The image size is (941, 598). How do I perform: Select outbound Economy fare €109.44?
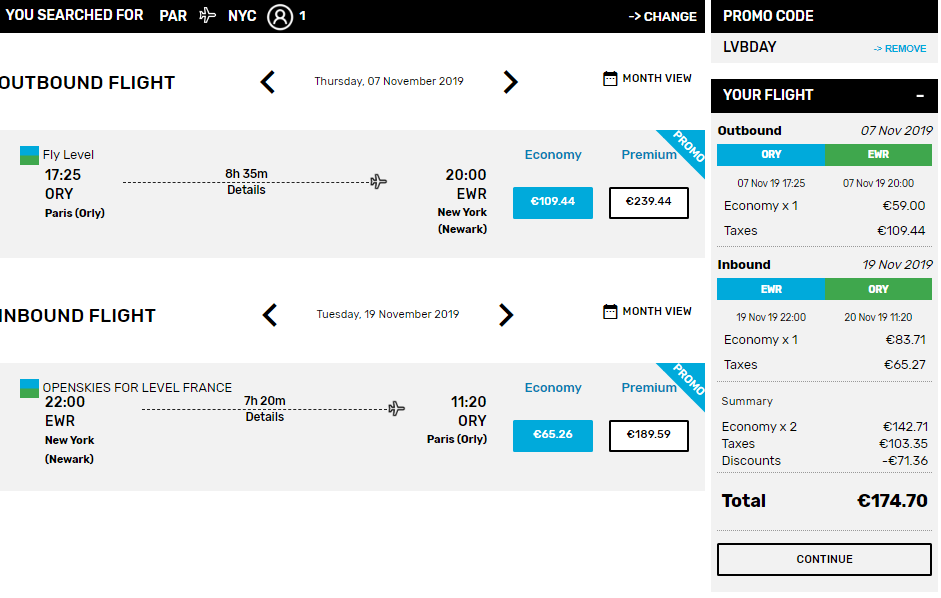(553, 202)
